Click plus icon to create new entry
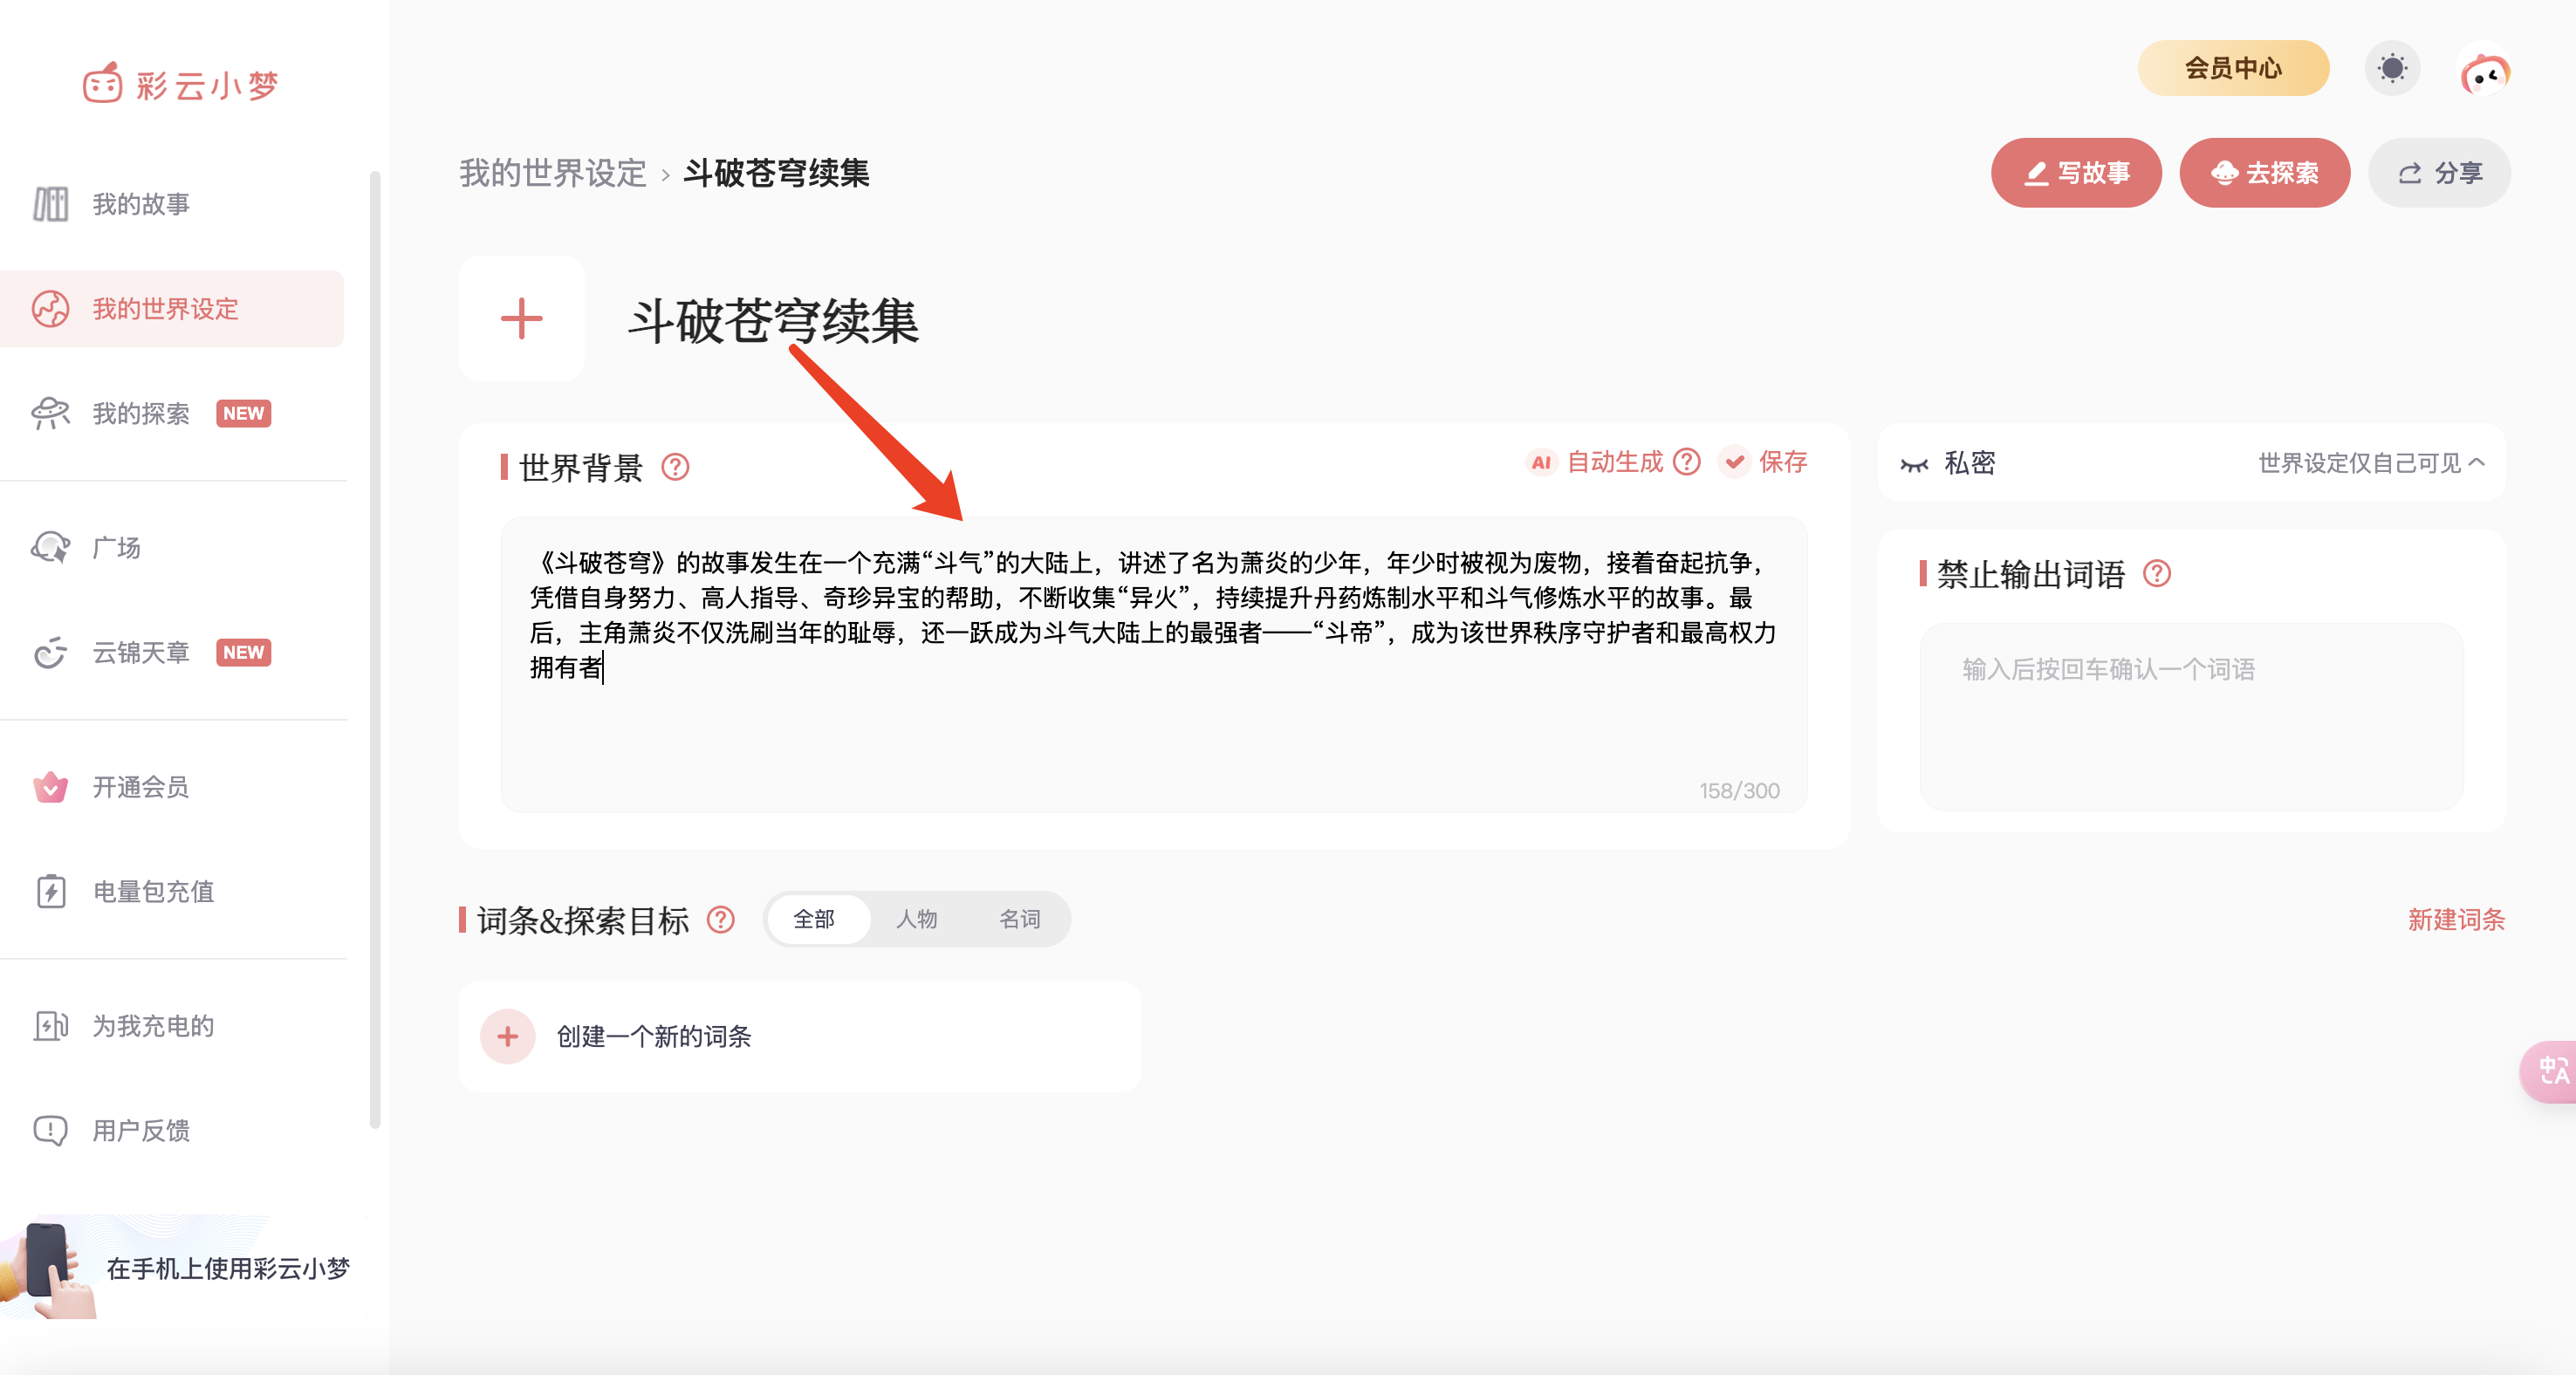2576x1375 pixels. click(x=508, y=1036)
